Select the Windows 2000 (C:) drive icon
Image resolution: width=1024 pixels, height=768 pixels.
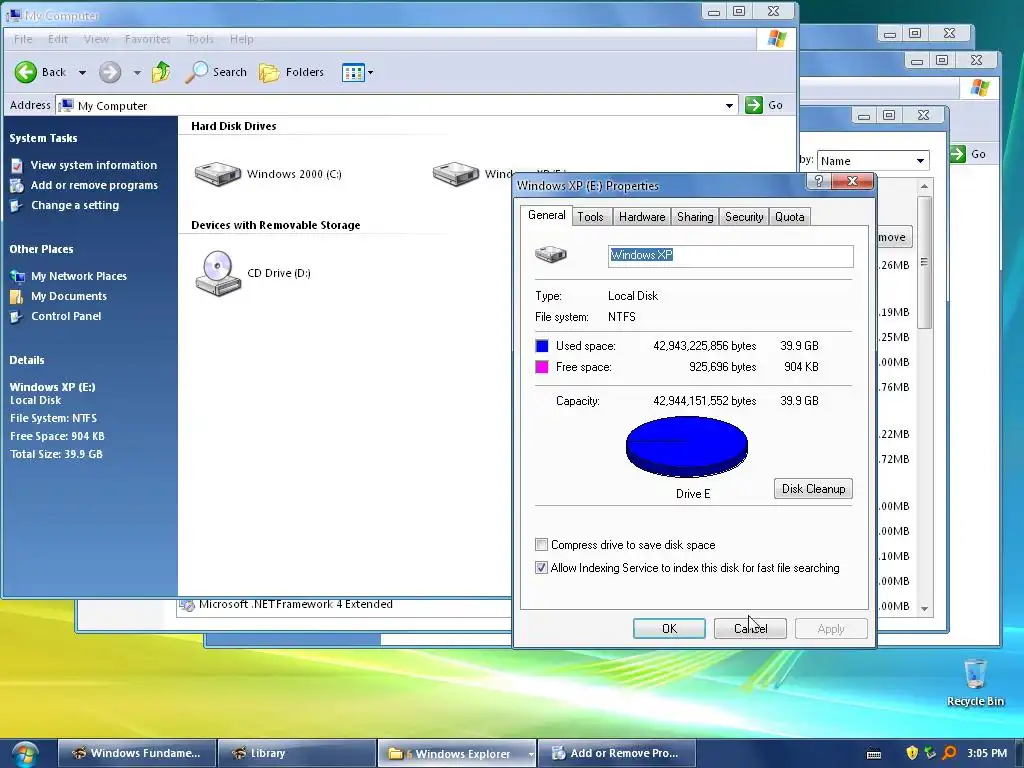coord(217,174)
